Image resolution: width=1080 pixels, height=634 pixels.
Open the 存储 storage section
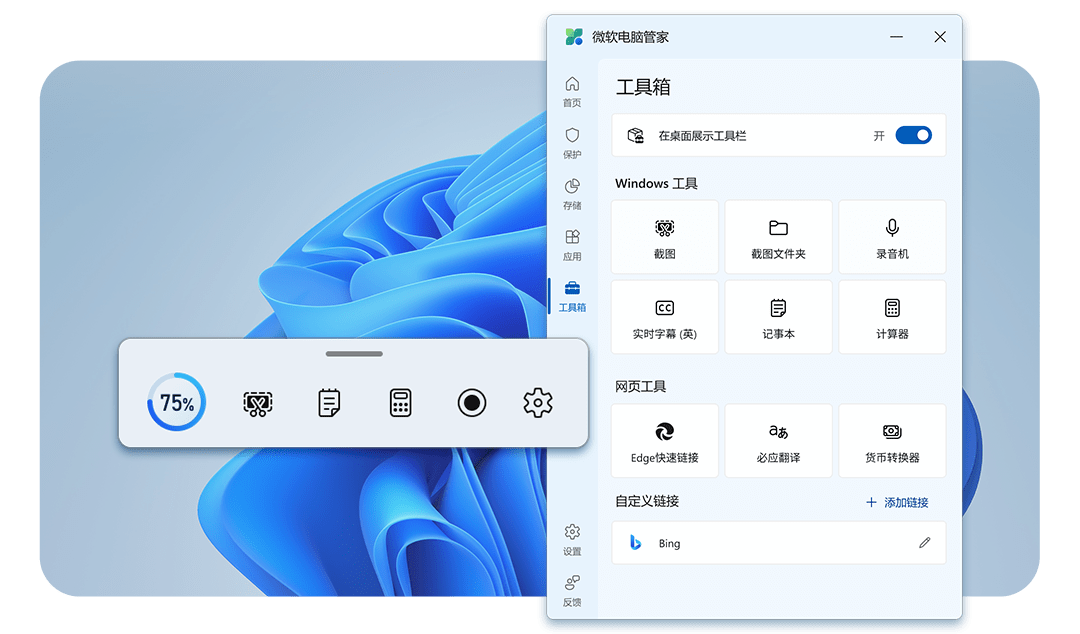pos(572,194)
